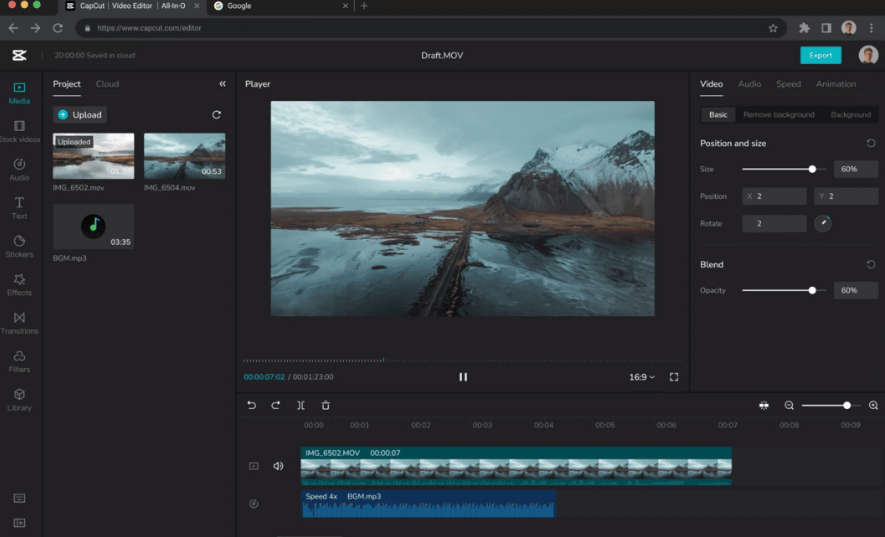Split the clip at playhead
Image resolution: width=885 pixels, height=537 pixels.
point(301,405)
